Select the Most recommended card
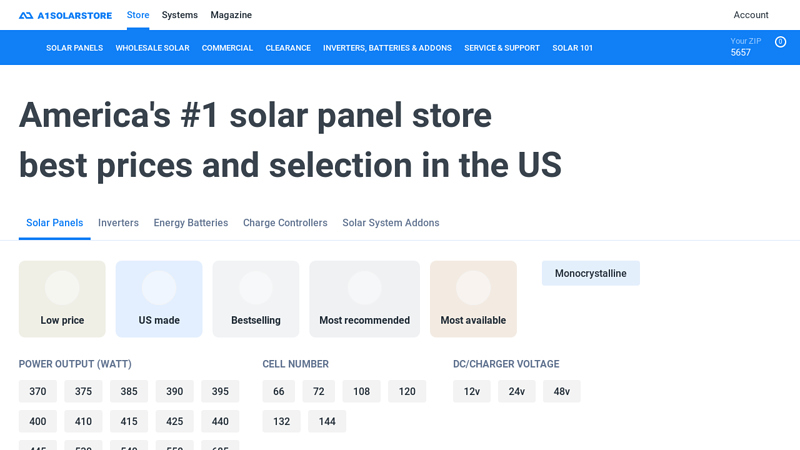 pos(364,299)
